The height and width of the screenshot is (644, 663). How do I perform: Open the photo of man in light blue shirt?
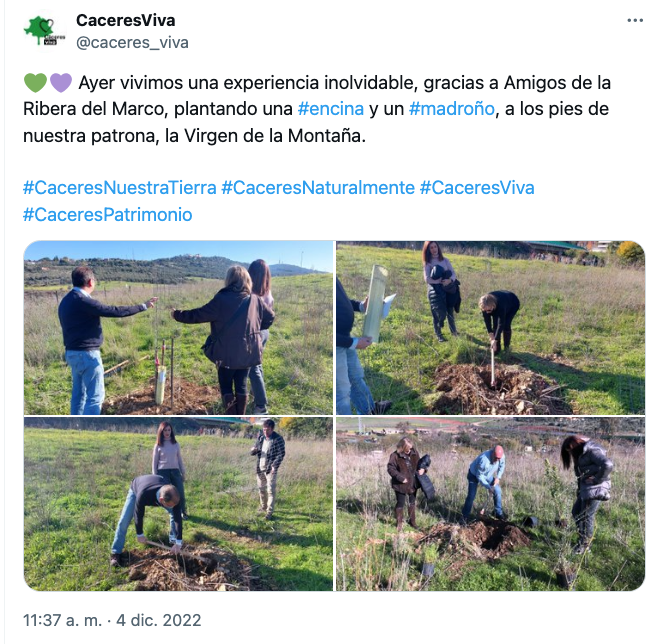click(490, 504)
